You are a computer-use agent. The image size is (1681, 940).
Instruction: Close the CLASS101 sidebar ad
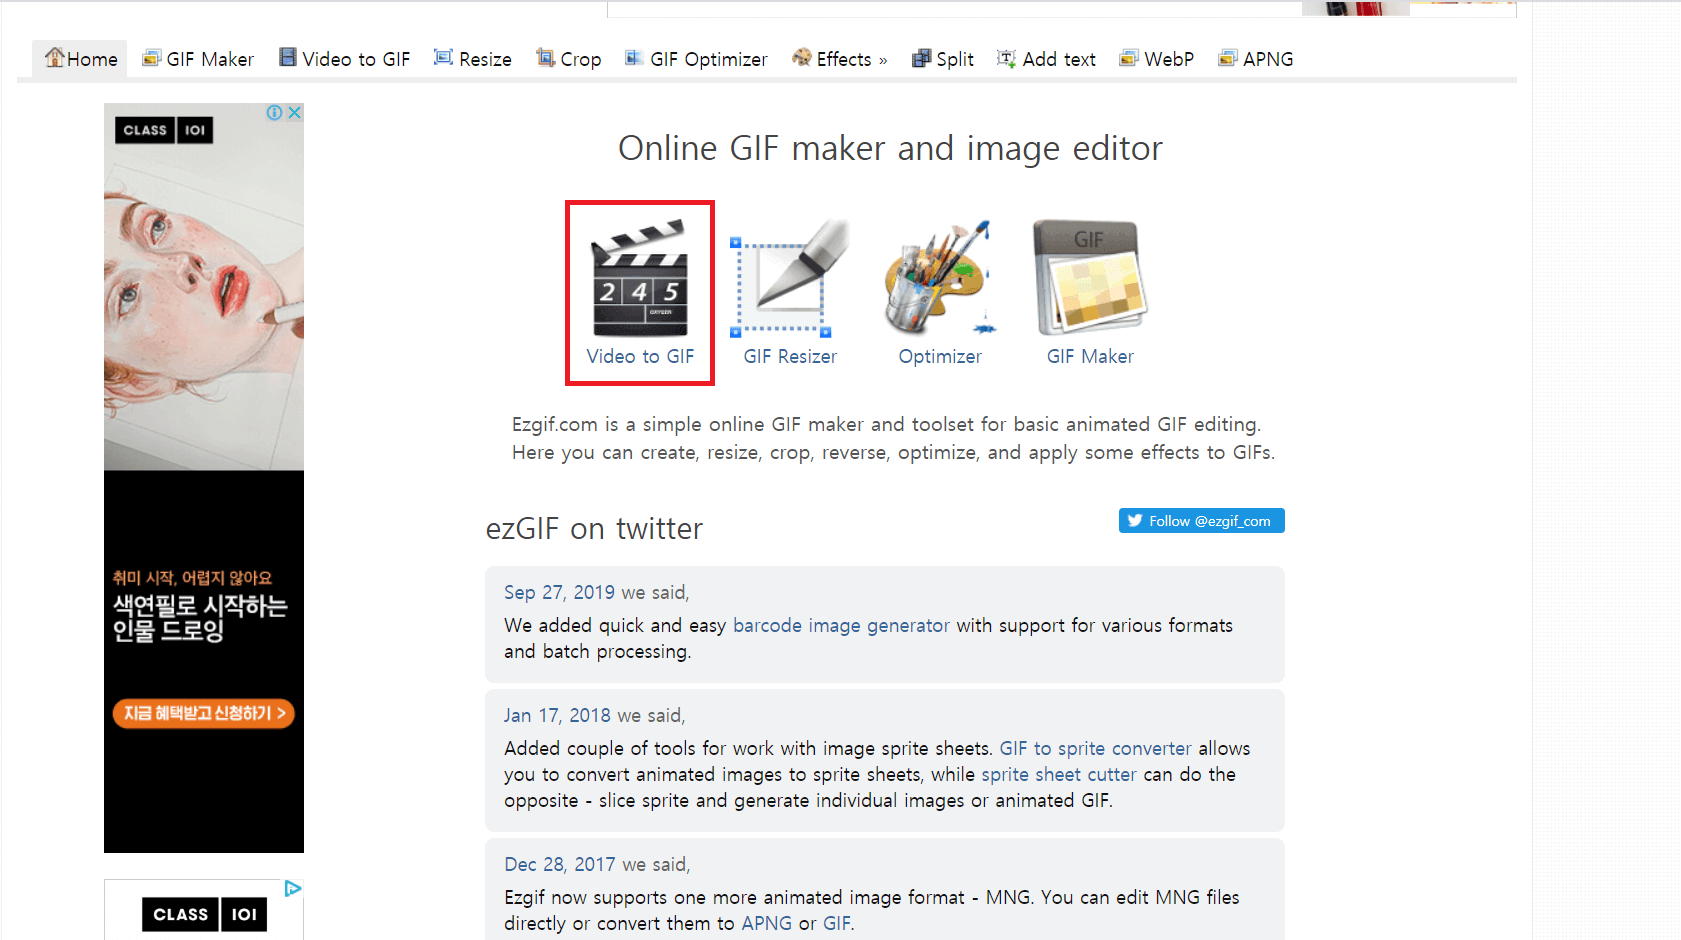point(295,113)
